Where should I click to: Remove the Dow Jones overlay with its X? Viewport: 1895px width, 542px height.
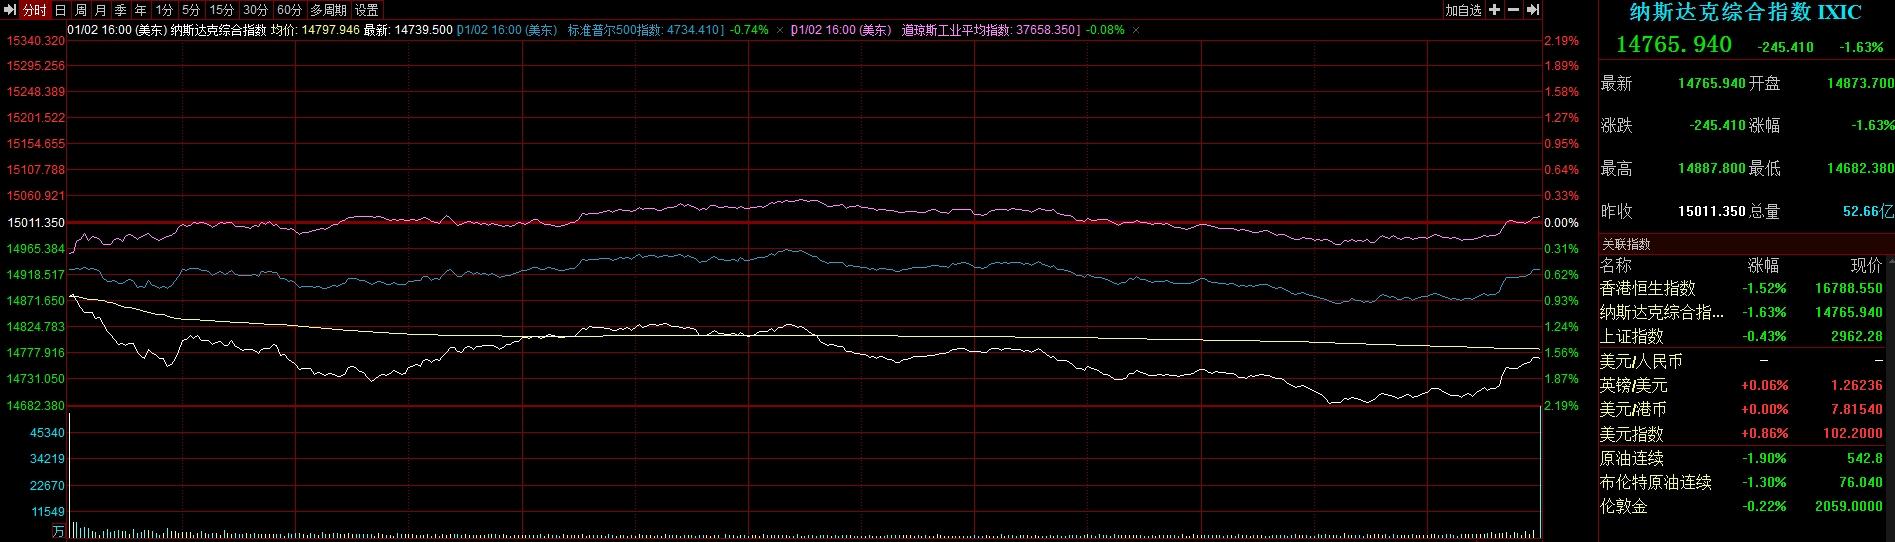click(1136, 30)
